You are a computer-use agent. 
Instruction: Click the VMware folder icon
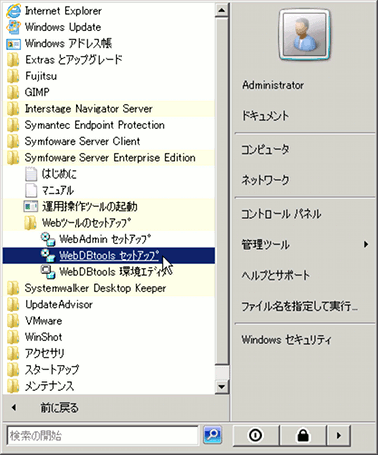(x=13, y=321)
